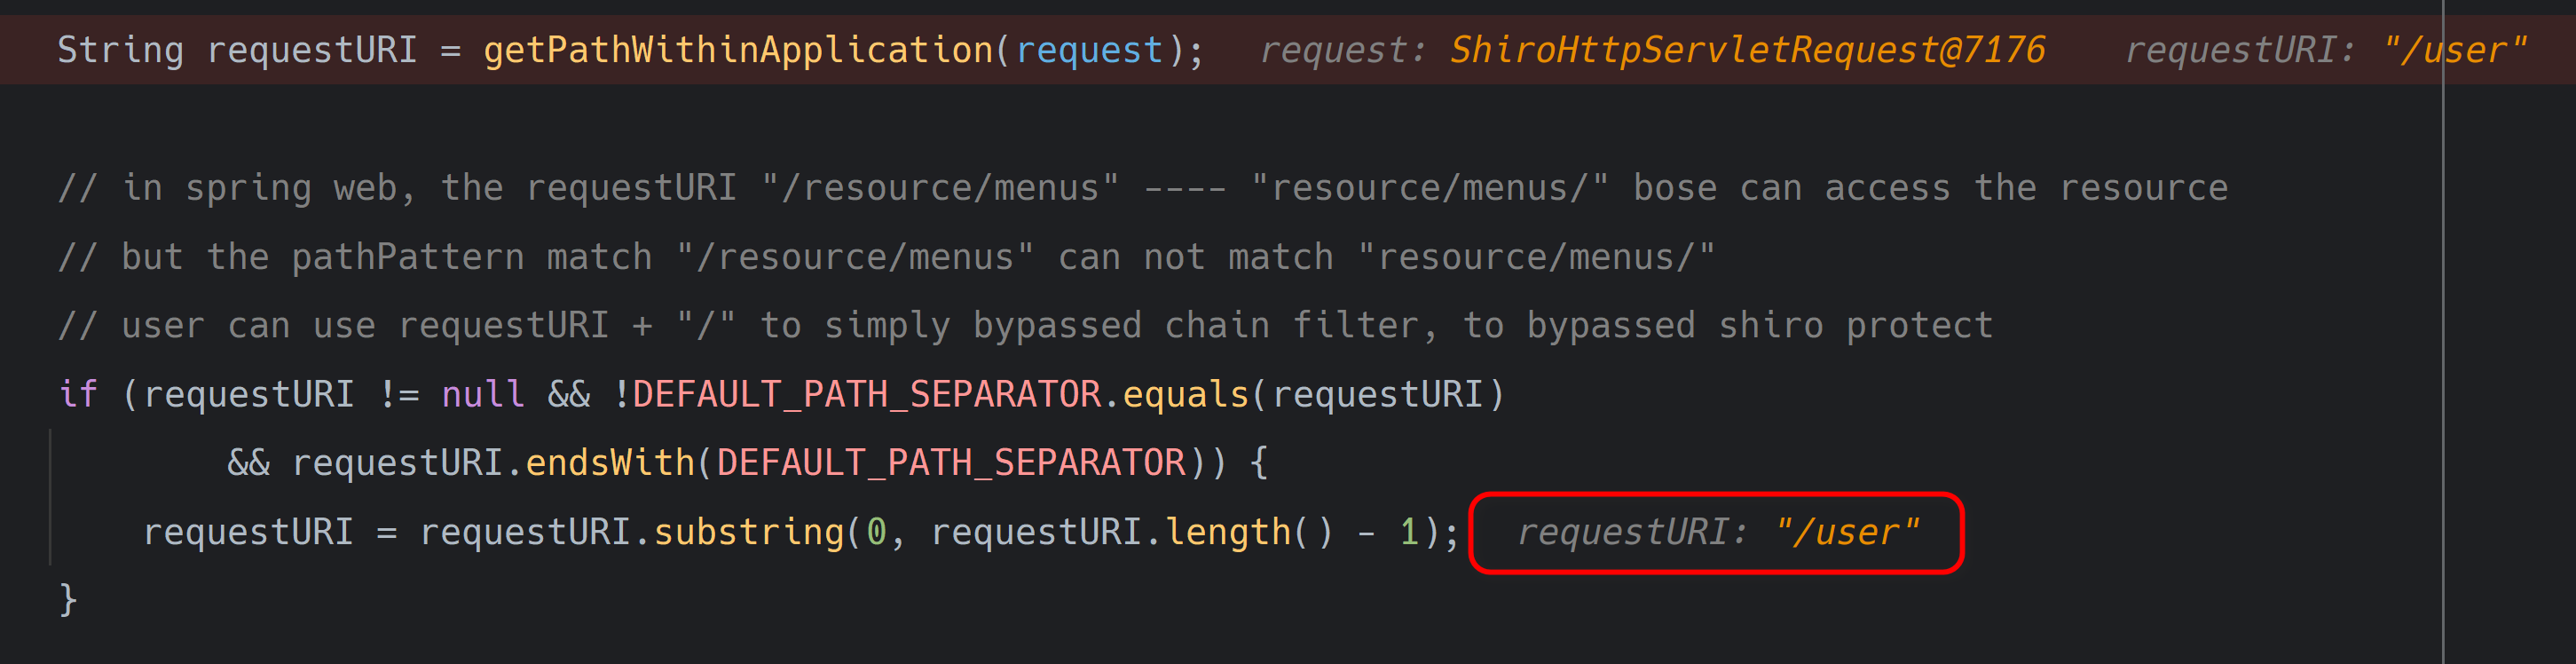This screenshot has height=664, width=2576.
Task: Click comment line about pathPattern match
Action: (887, 257)
